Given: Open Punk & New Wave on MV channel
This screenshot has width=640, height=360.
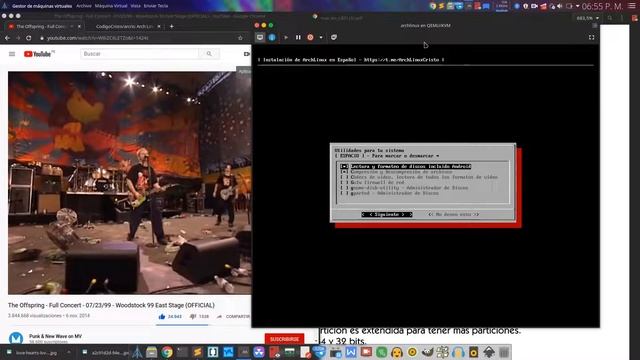Looking at the screenshot, I should [x=55, y=336].
